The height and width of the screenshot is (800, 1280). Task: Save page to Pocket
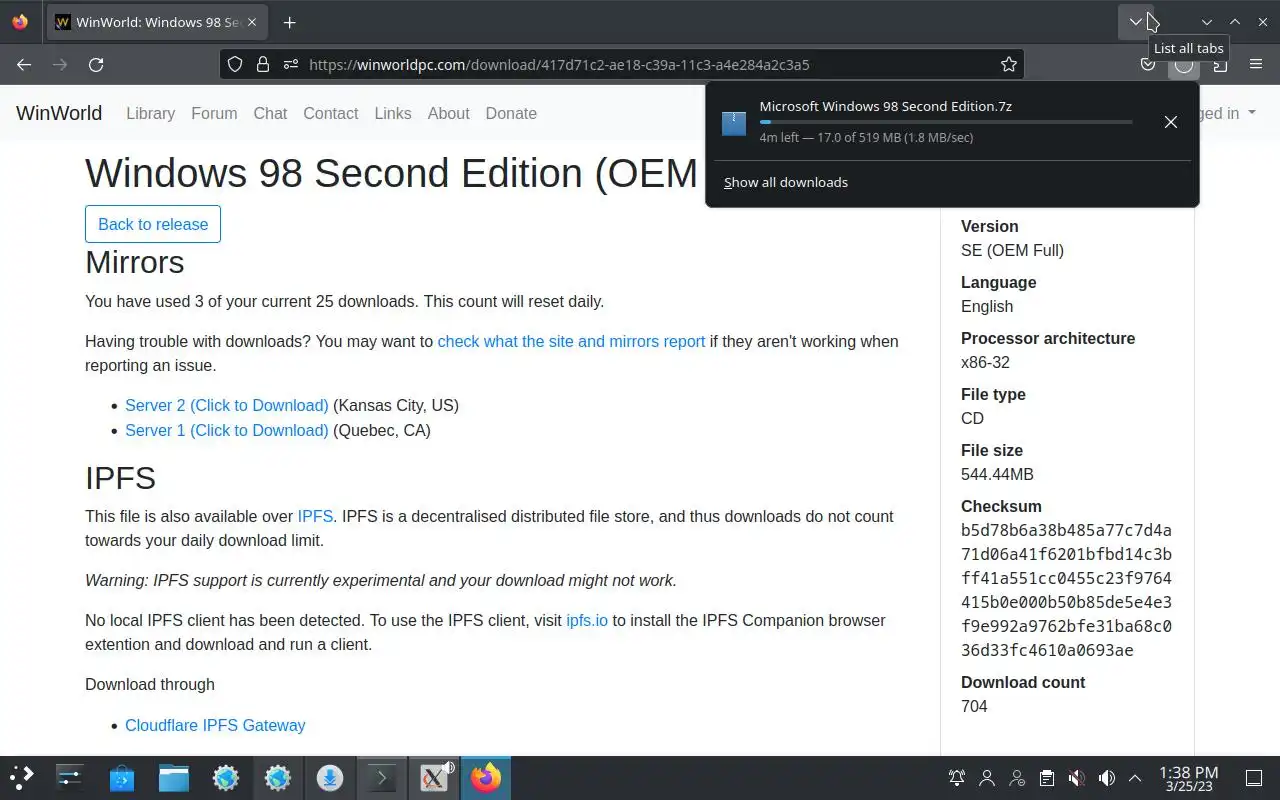(x=1148, y=64)
